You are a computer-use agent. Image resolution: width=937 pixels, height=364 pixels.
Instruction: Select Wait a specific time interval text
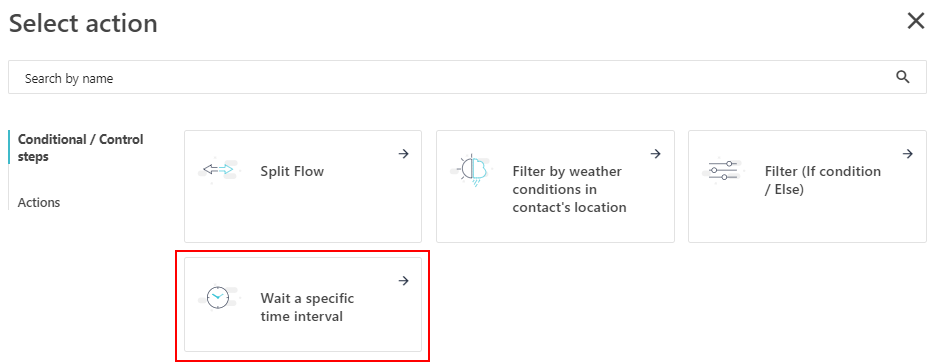(x=307, y=307)
